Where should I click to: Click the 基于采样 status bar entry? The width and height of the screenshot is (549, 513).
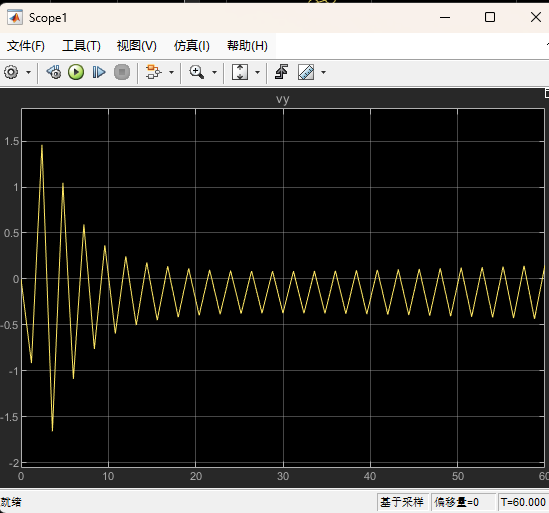(x=402, y=502)
